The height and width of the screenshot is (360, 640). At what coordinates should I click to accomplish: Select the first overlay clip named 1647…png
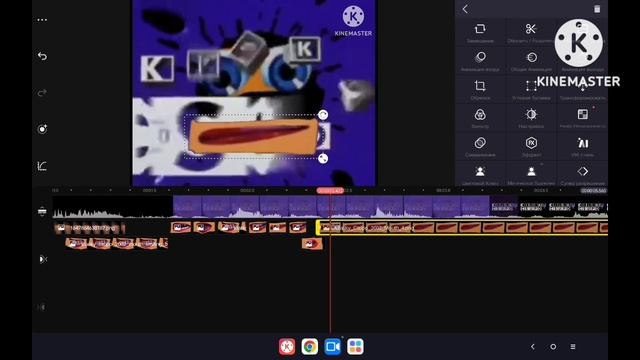[x=89, y=227]
